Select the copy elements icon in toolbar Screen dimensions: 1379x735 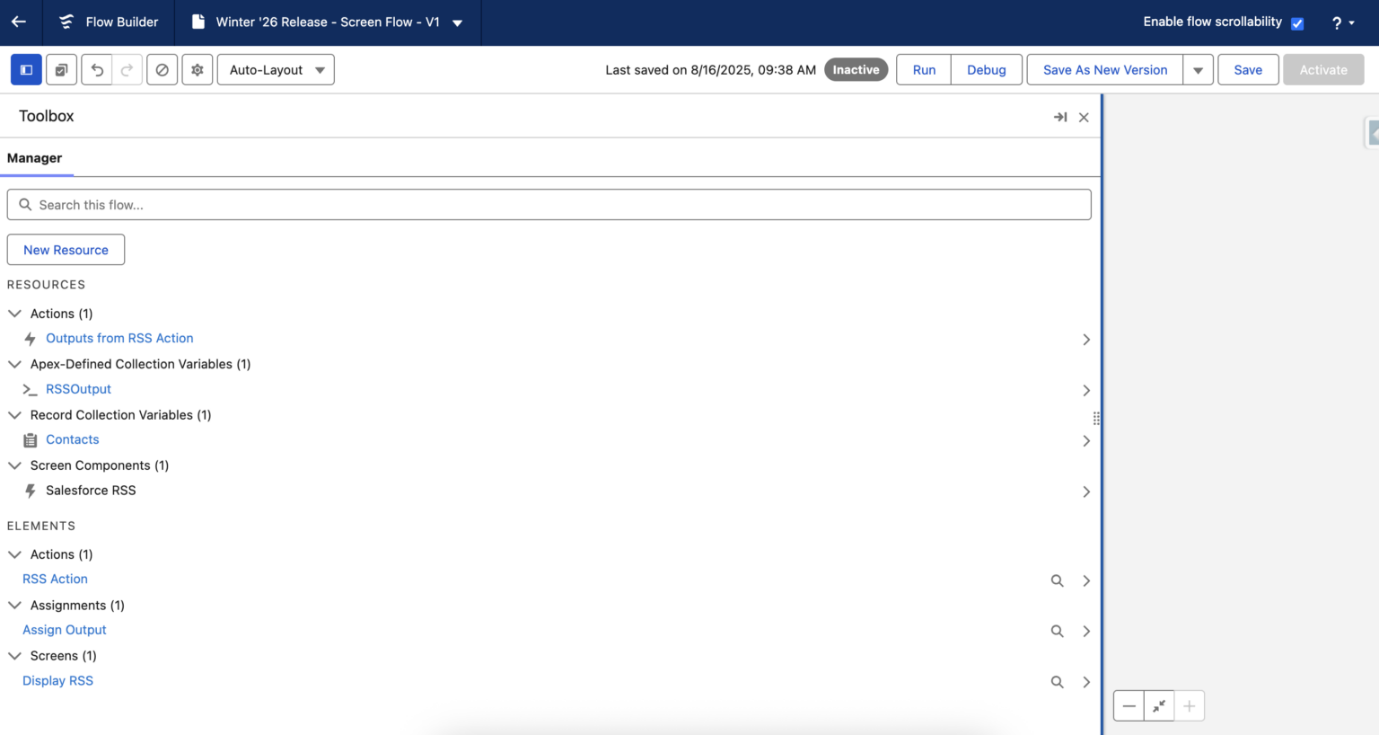pos(61,69)
